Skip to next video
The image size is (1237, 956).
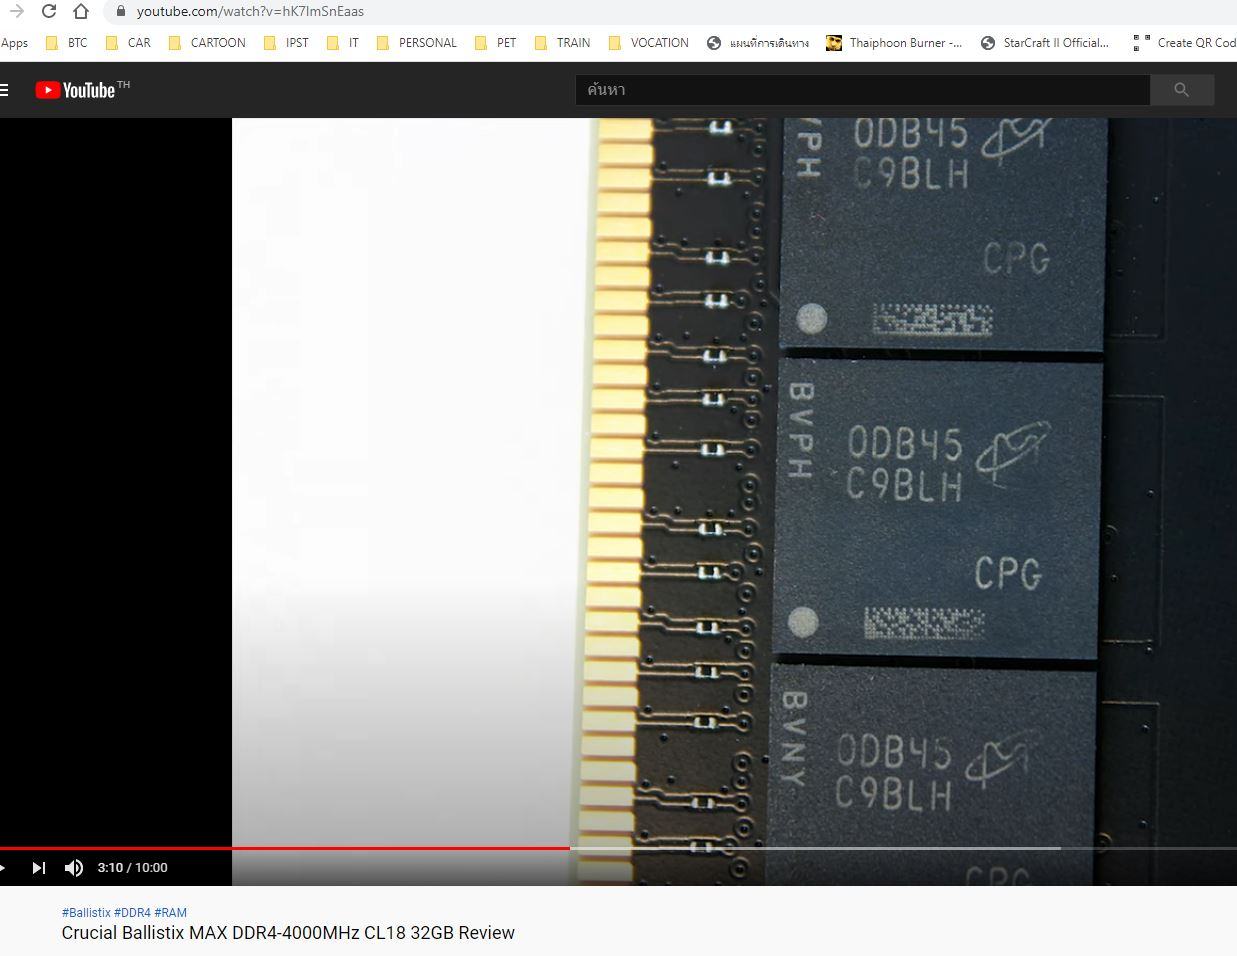click(39, 867)
